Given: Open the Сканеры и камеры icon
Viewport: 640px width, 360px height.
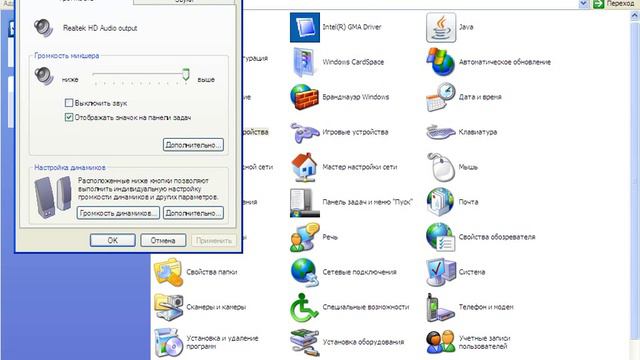Looking at the screenshot, I should pyautogui.click(x=168, y=307).
